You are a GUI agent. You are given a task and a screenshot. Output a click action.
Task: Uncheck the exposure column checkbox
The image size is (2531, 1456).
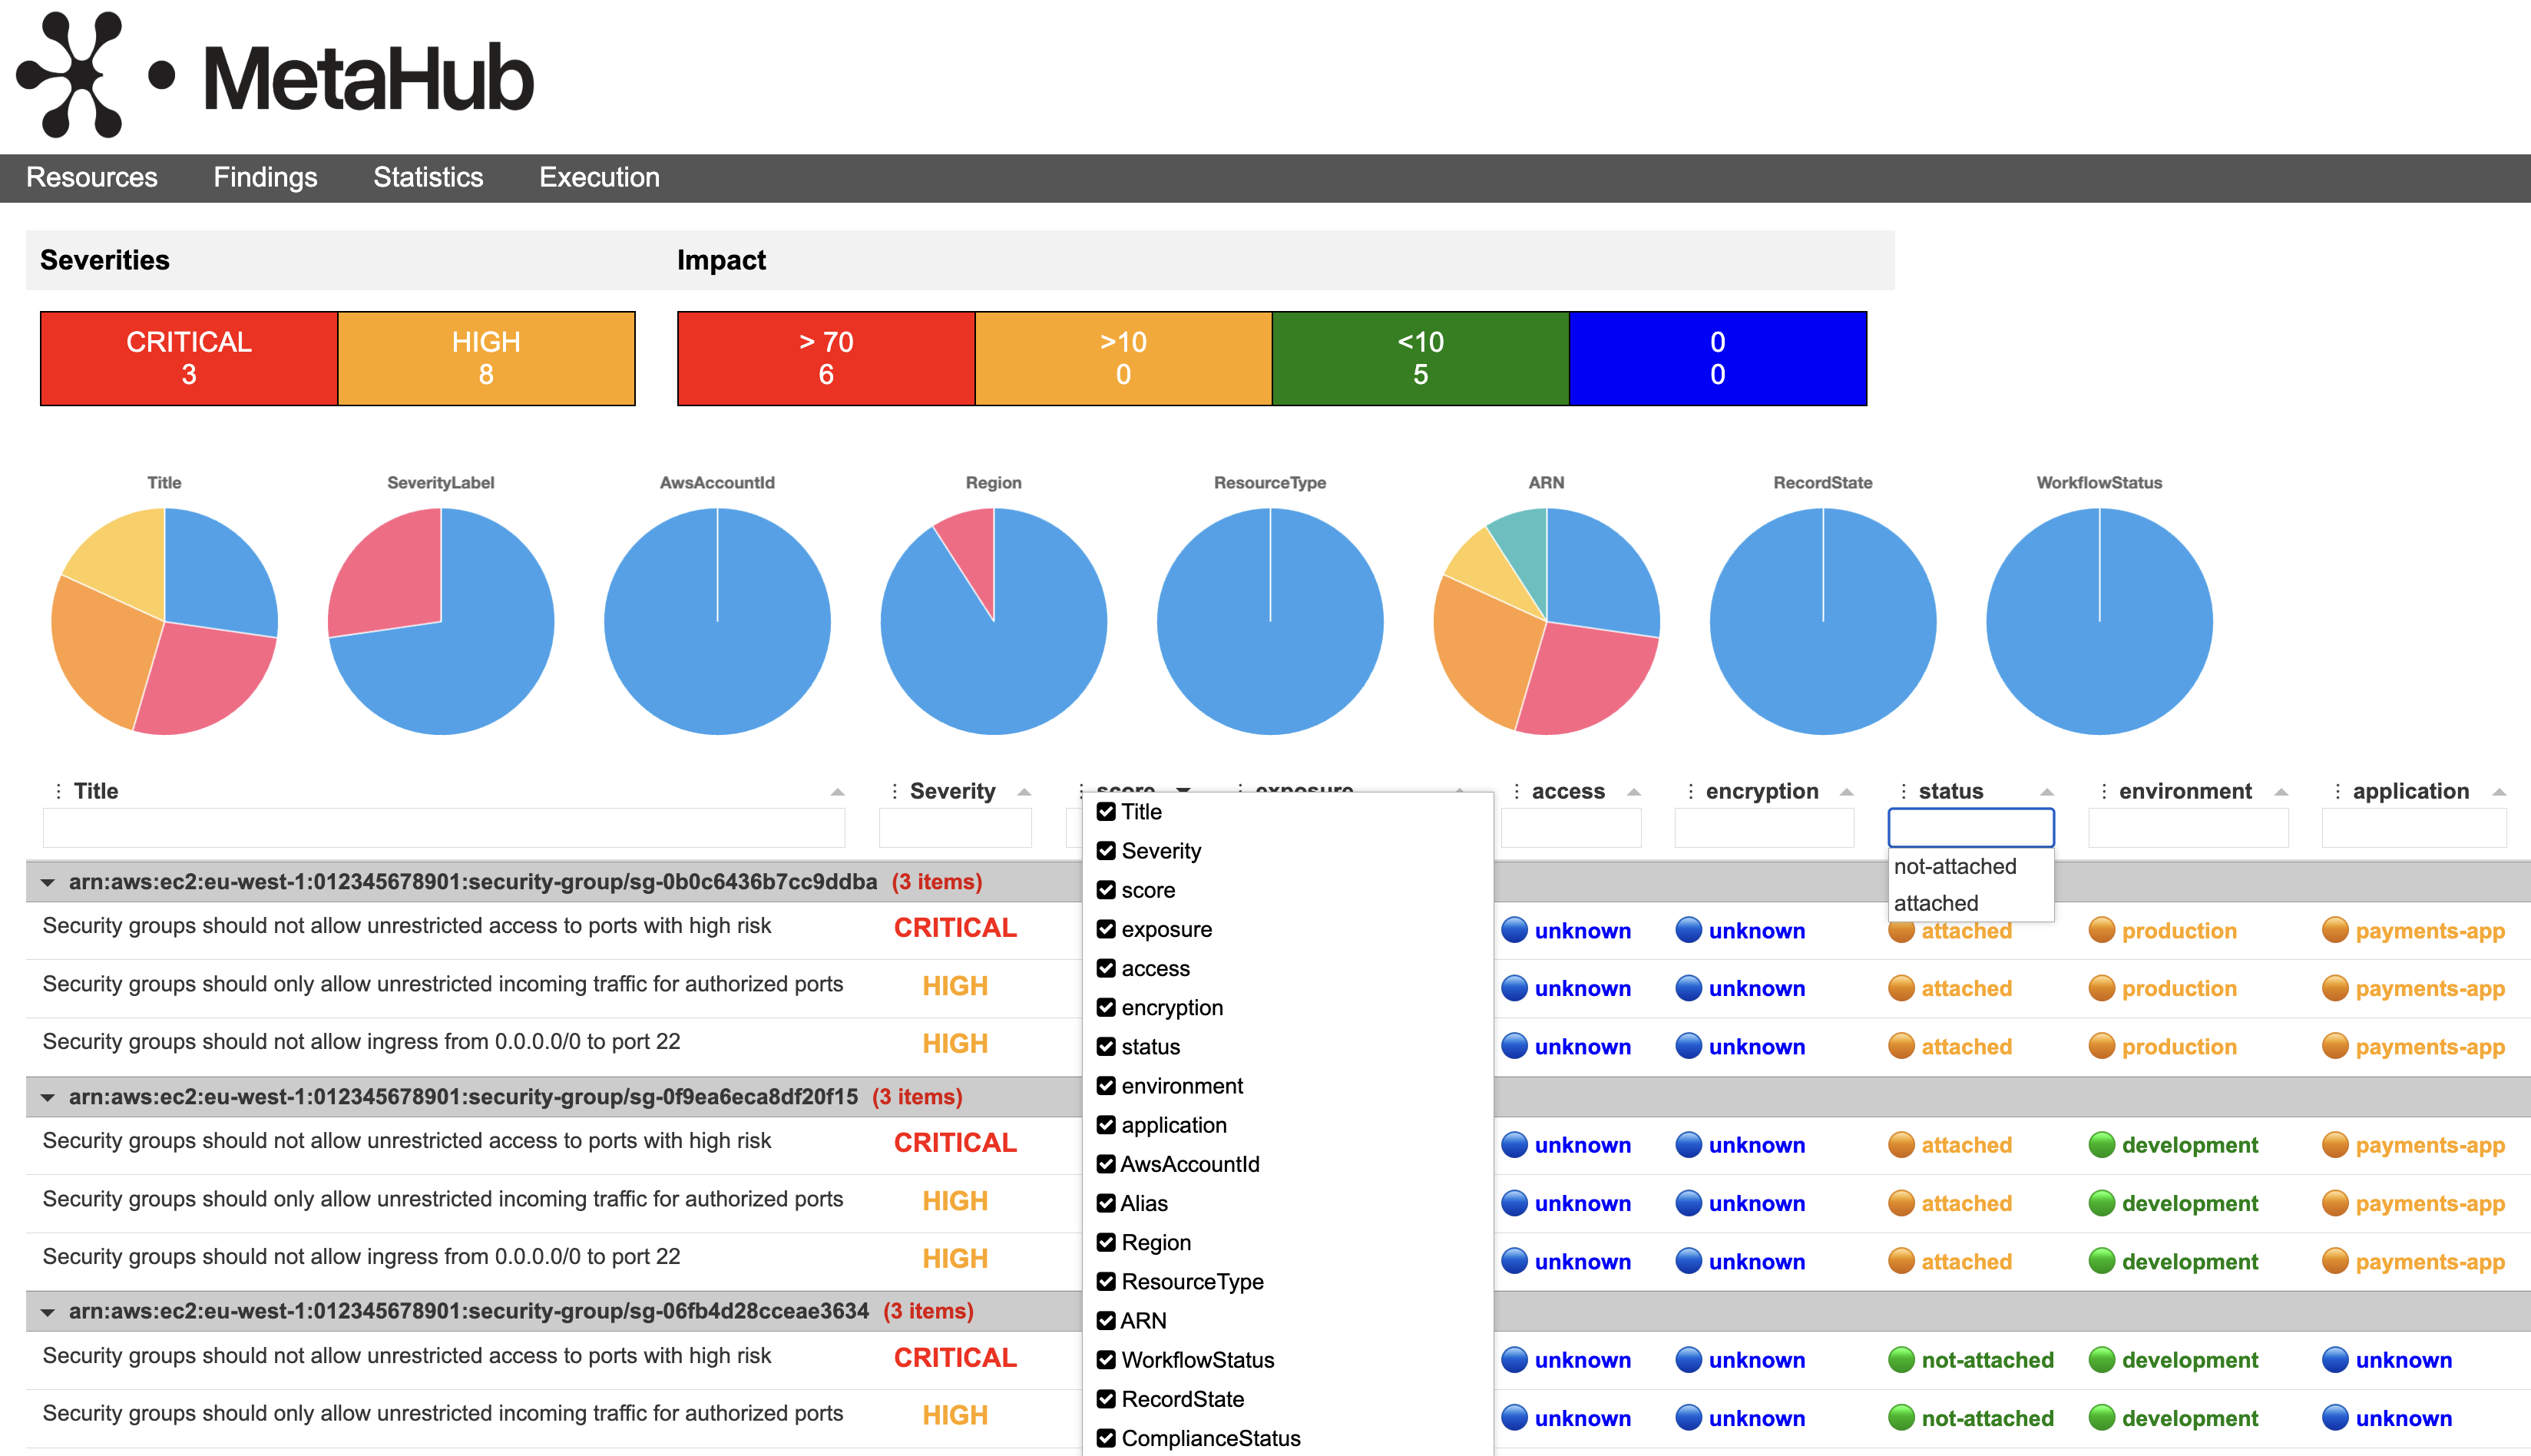point(1106,929)
